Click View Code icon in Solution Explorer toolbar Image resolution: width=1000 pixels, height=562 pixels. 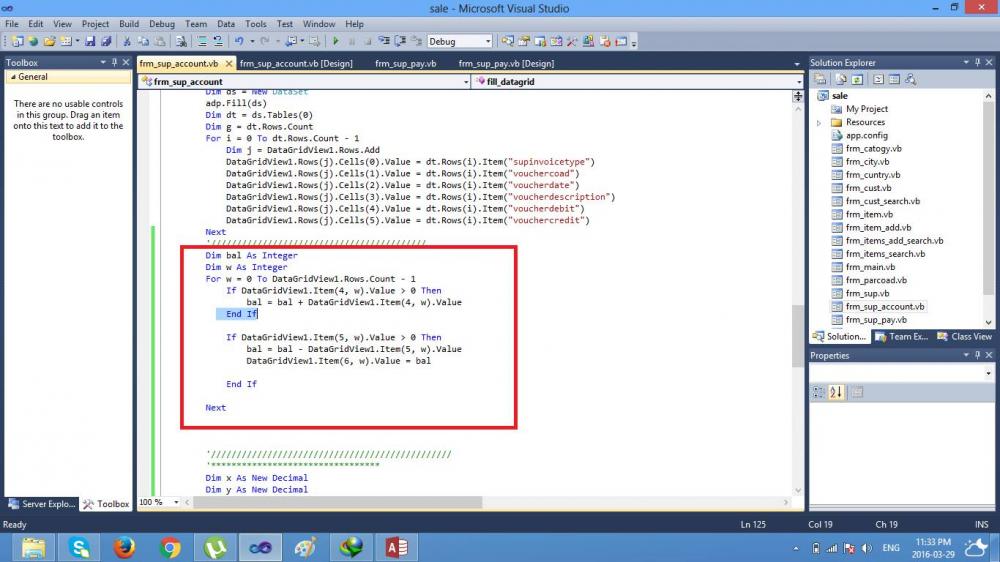point(878,79)
